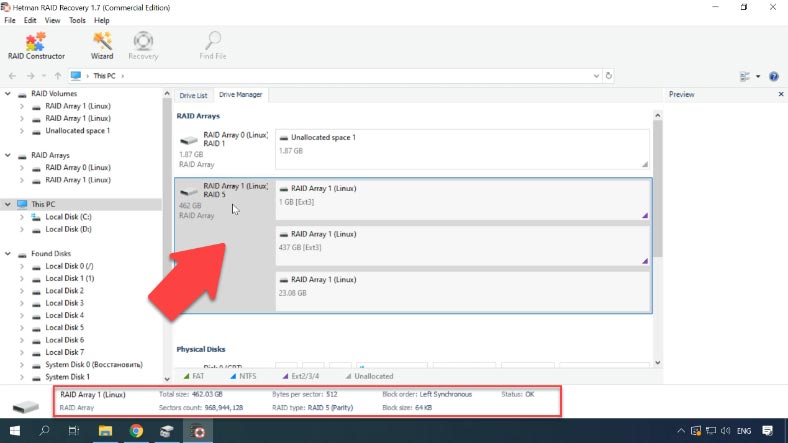Go forward with the navigation arrow

coord(31,76)
